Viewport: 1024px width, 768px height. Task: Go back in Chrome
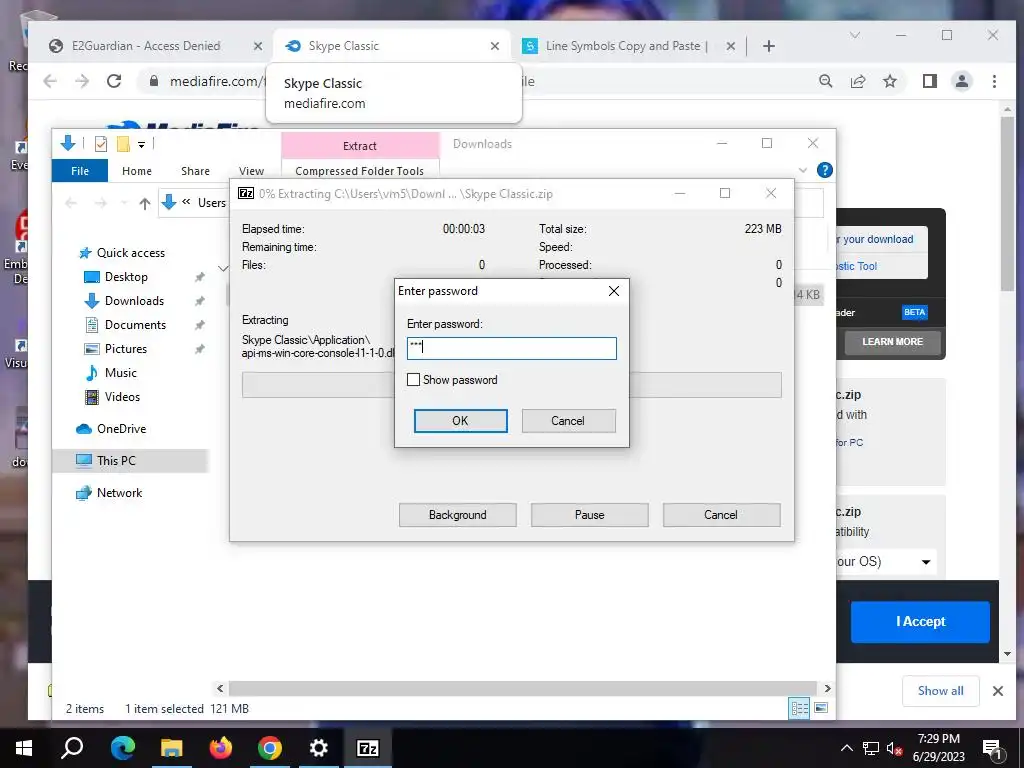point(50,81)
